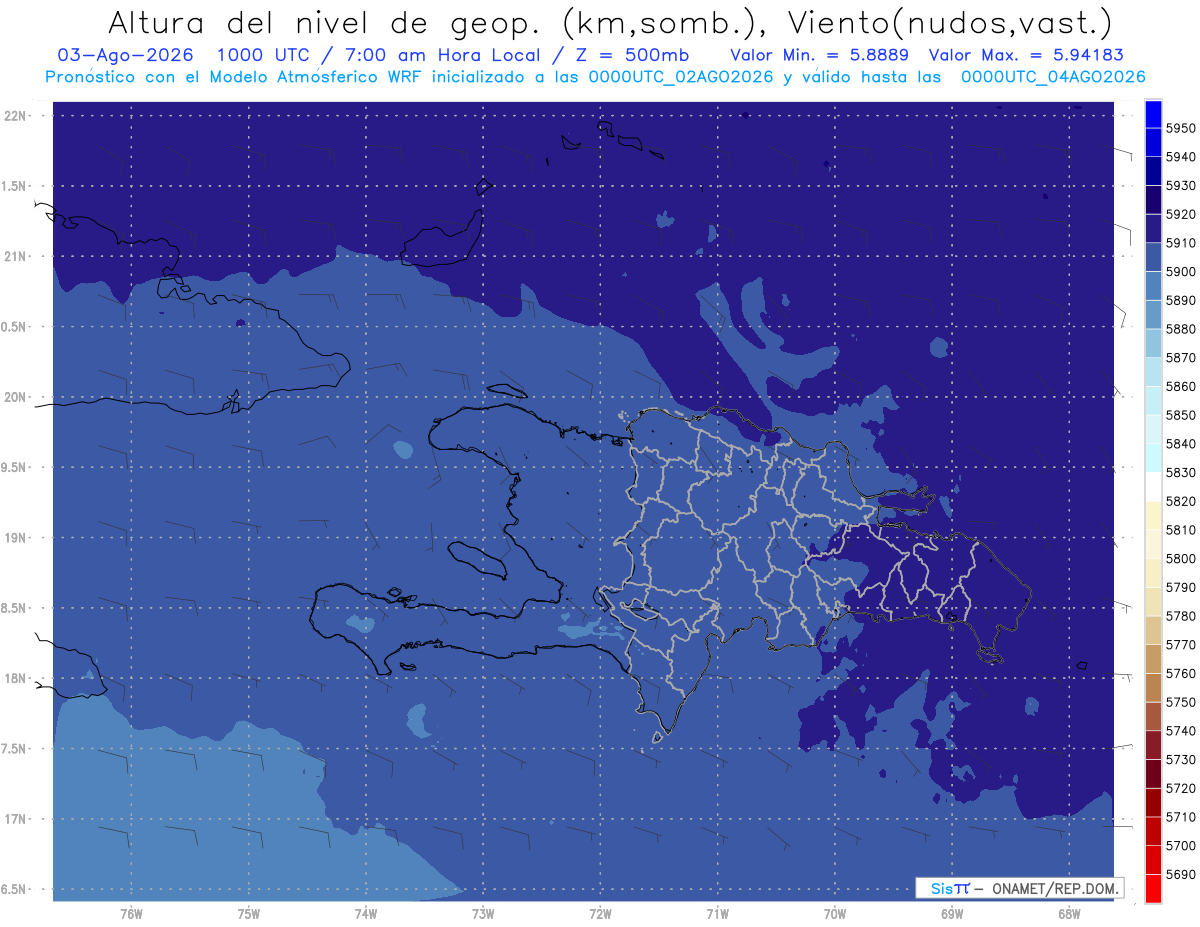Click the 70W longitude label

click(834, 913)
